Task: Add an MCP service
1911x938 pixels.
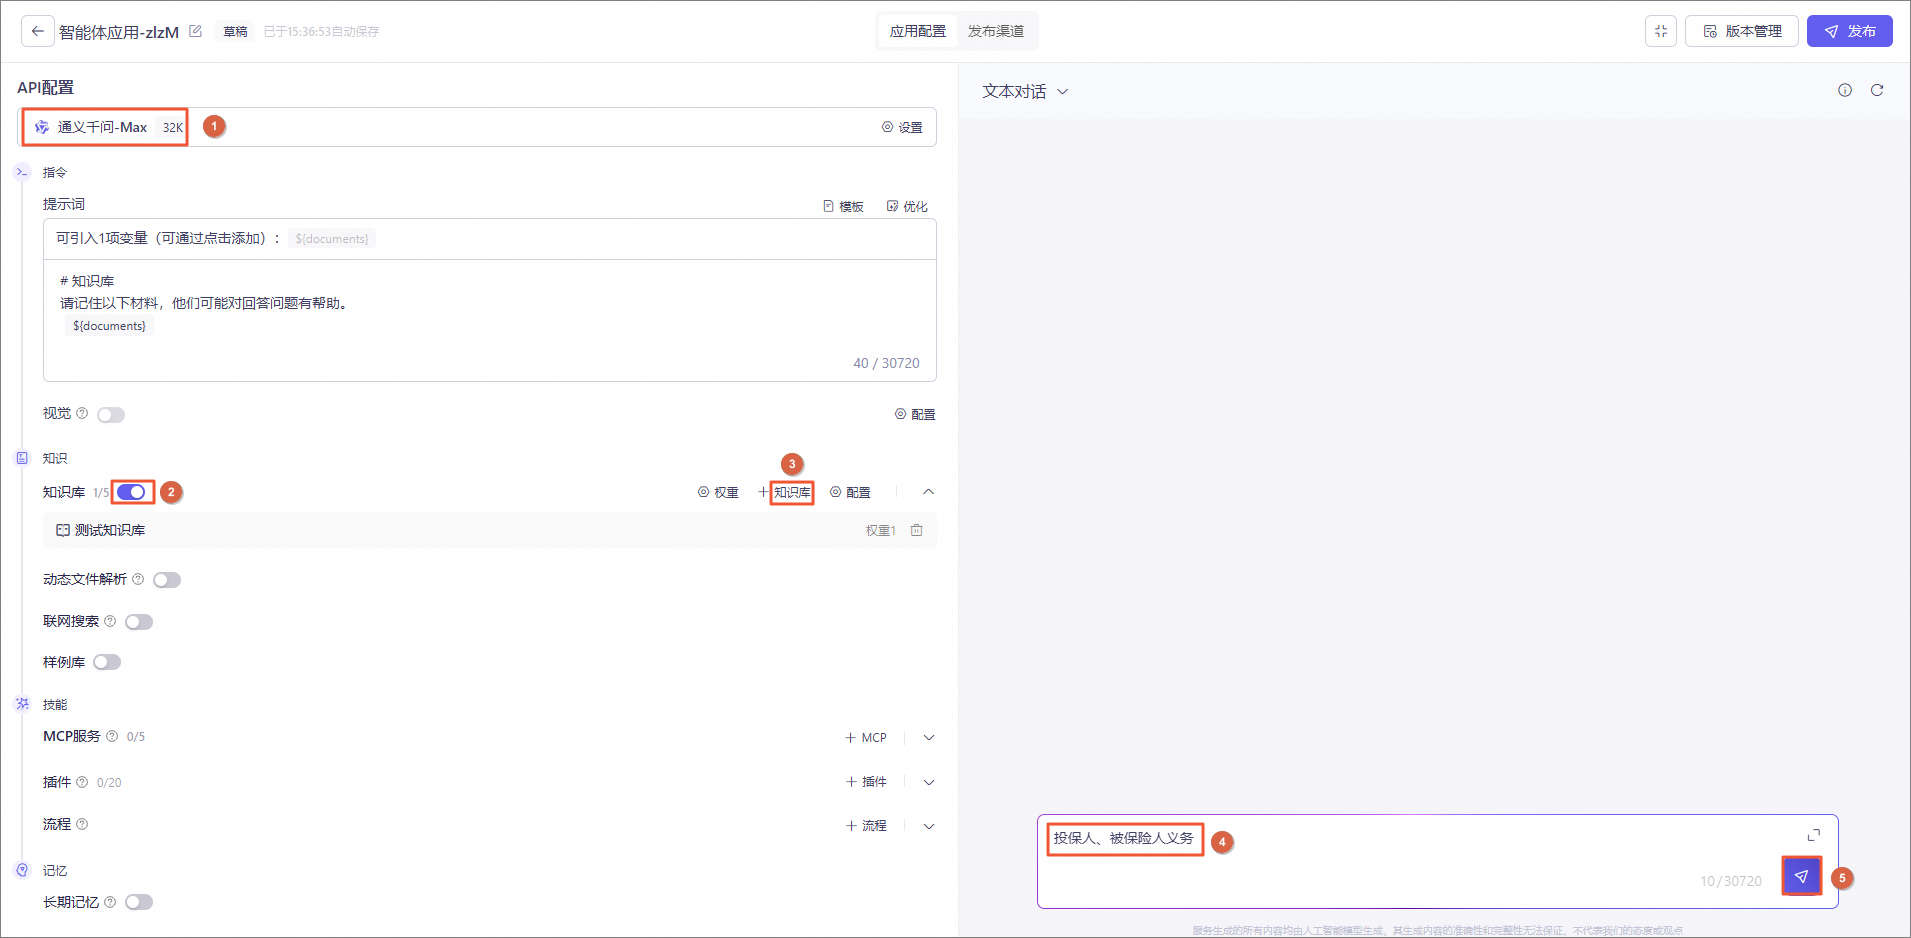Action: click(x=866, y=738)
